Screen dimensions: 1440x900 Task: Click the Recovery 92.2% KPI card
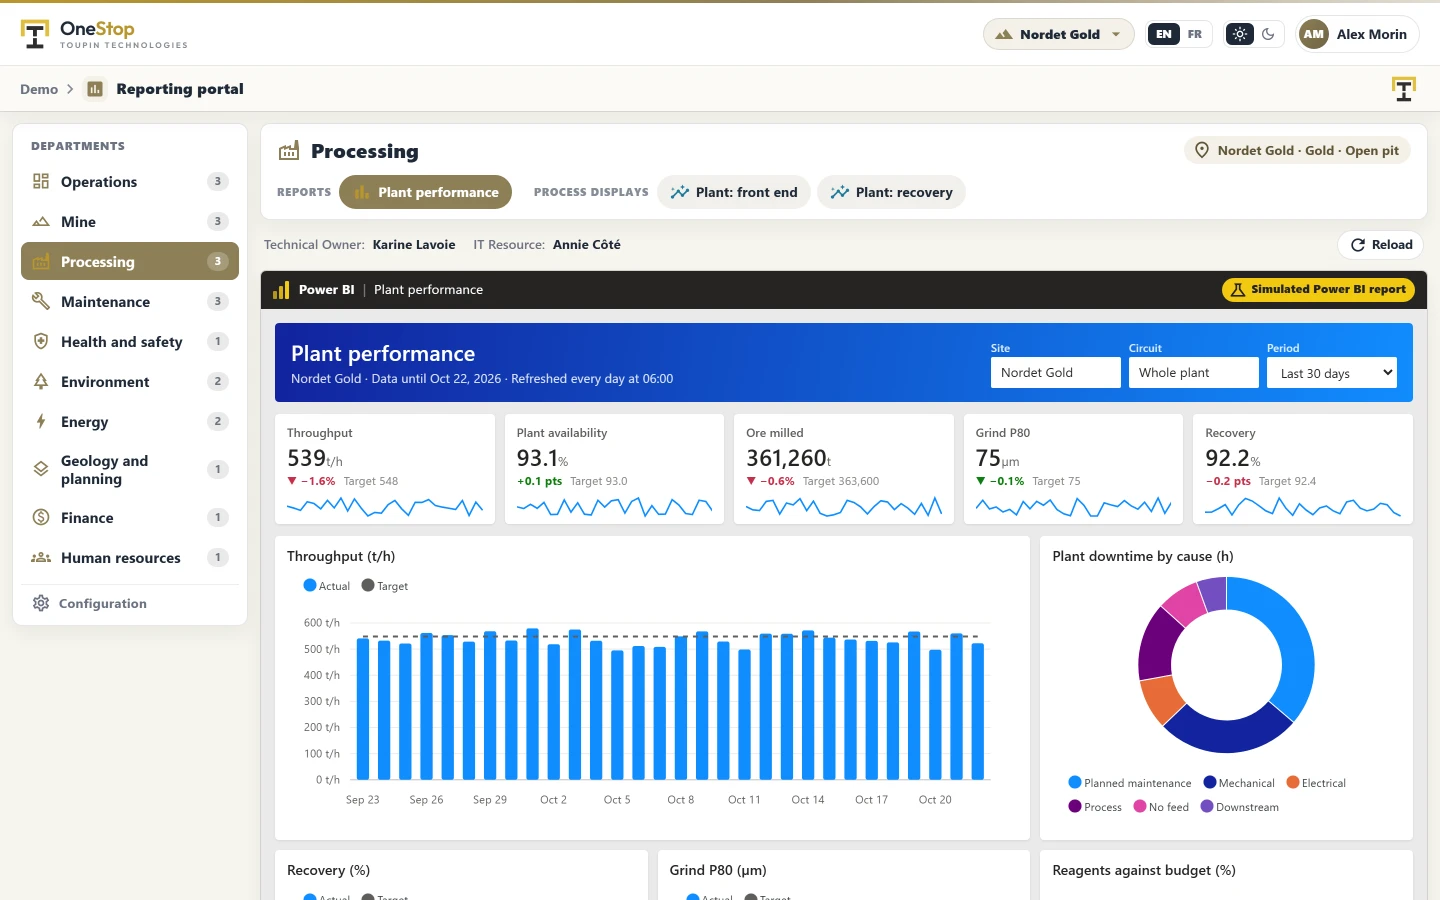coord(1303,469)
